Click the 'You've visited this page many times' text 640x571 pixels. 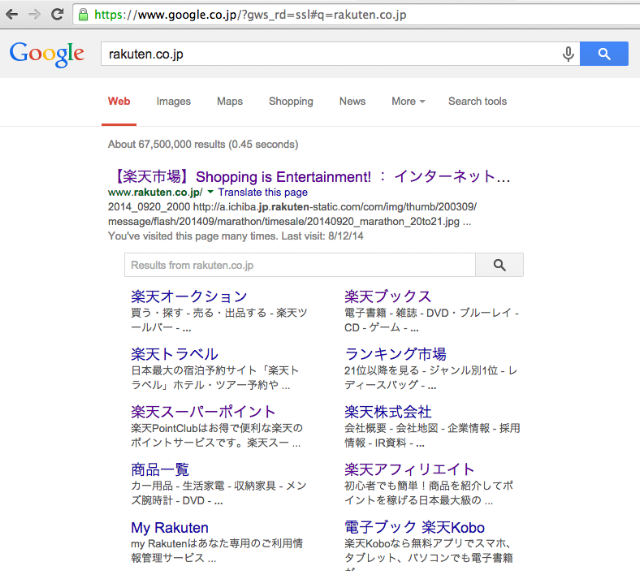236,236
